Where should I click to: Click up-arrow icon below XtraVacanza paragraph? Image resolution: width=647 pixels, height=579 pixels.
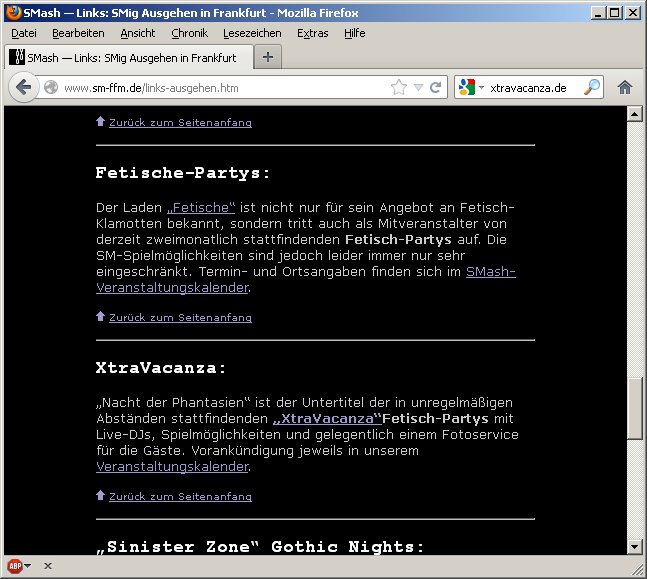pyautogui.click(x=100, y=495)
